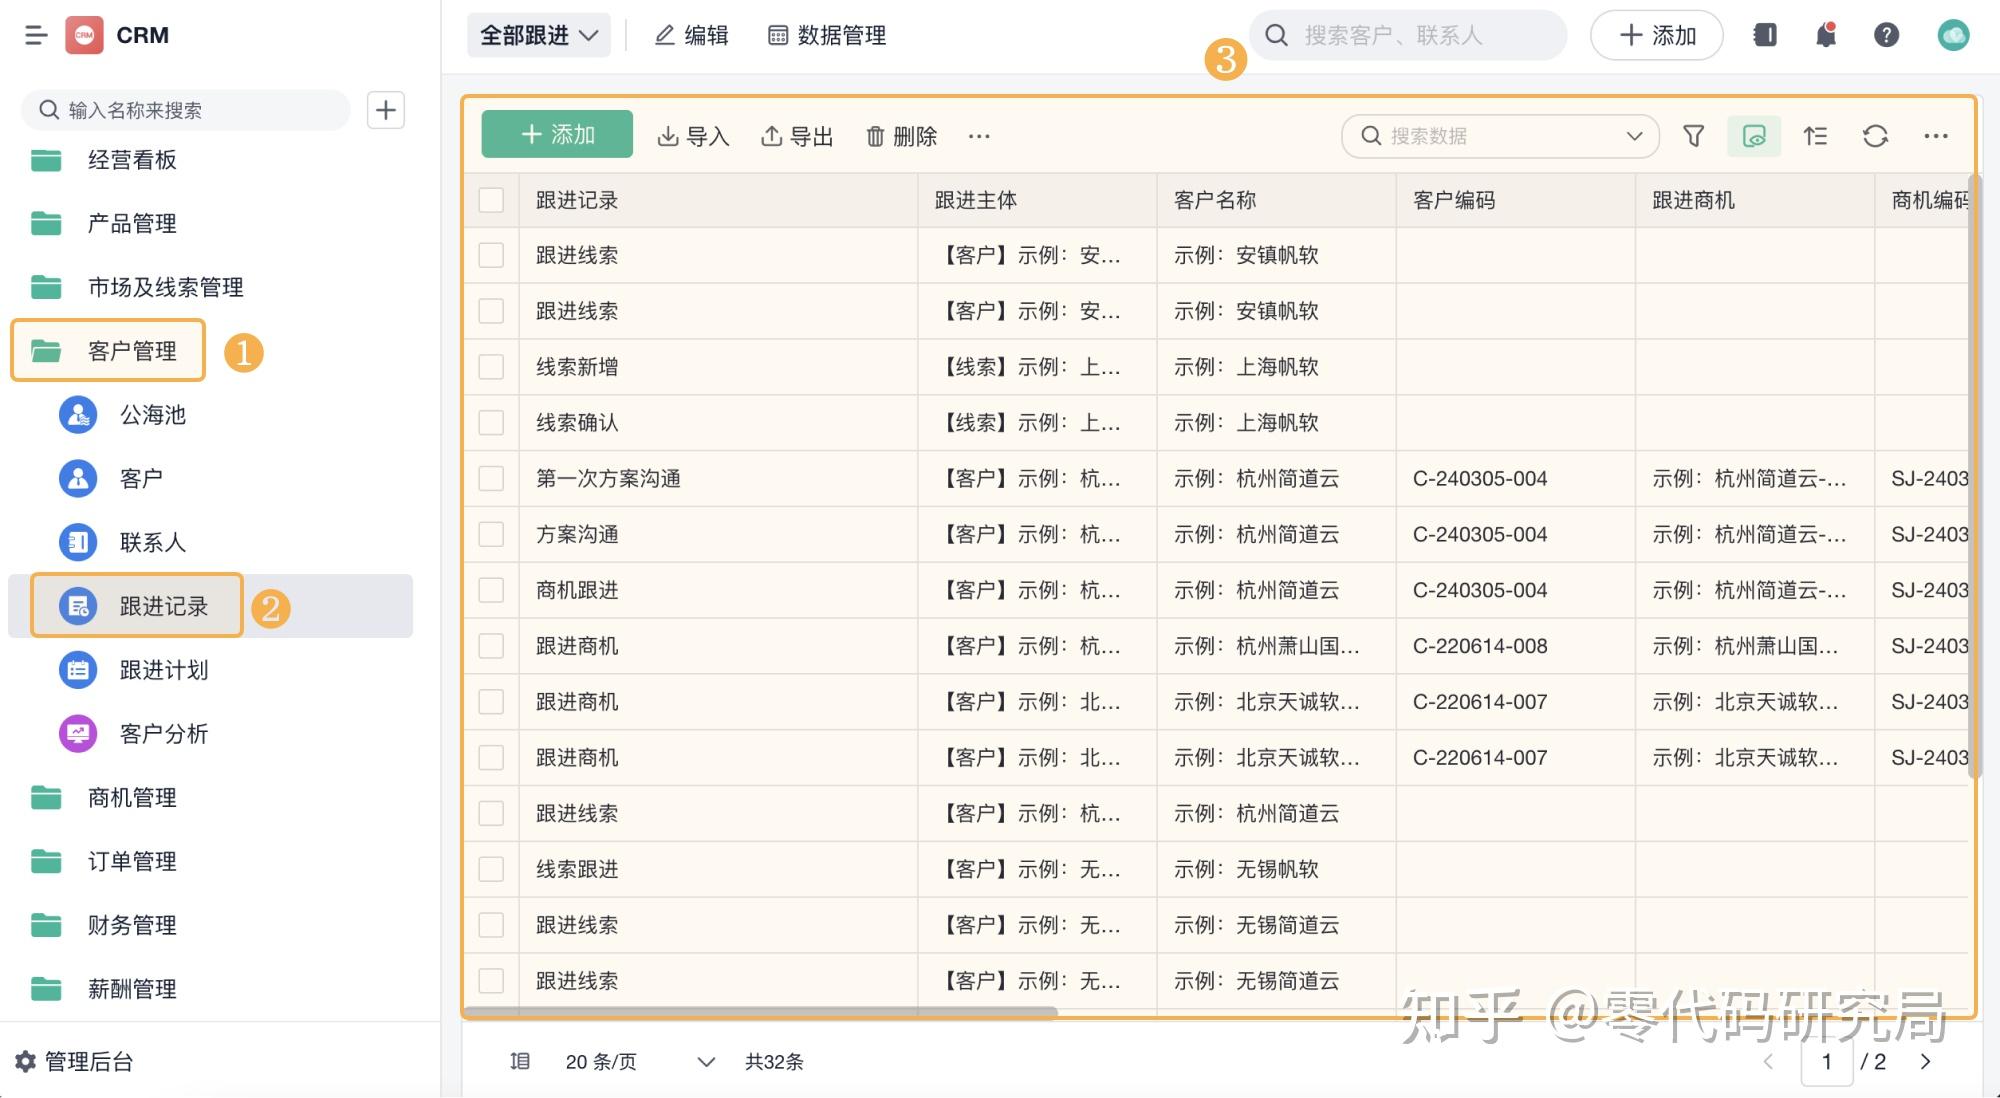
Task: Click the green 添加 button
Action: 557,135
